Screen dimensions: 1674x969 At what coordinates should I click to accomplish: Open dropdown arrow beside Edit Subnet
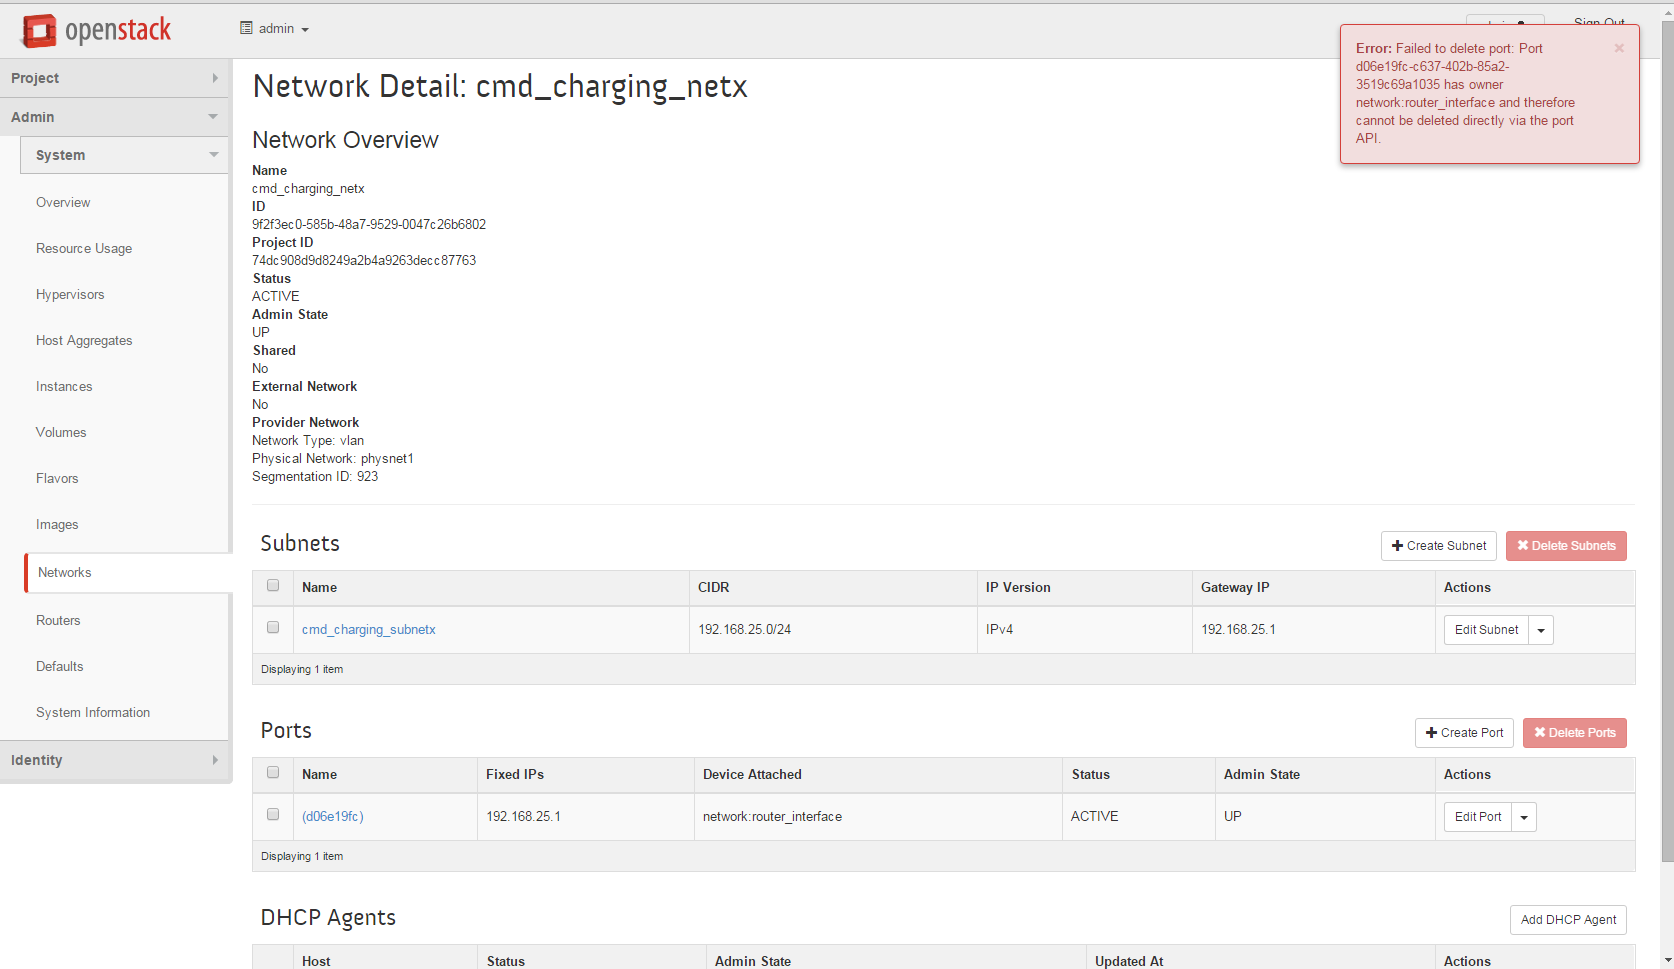pyautogui.click(x=1541, y=631)
